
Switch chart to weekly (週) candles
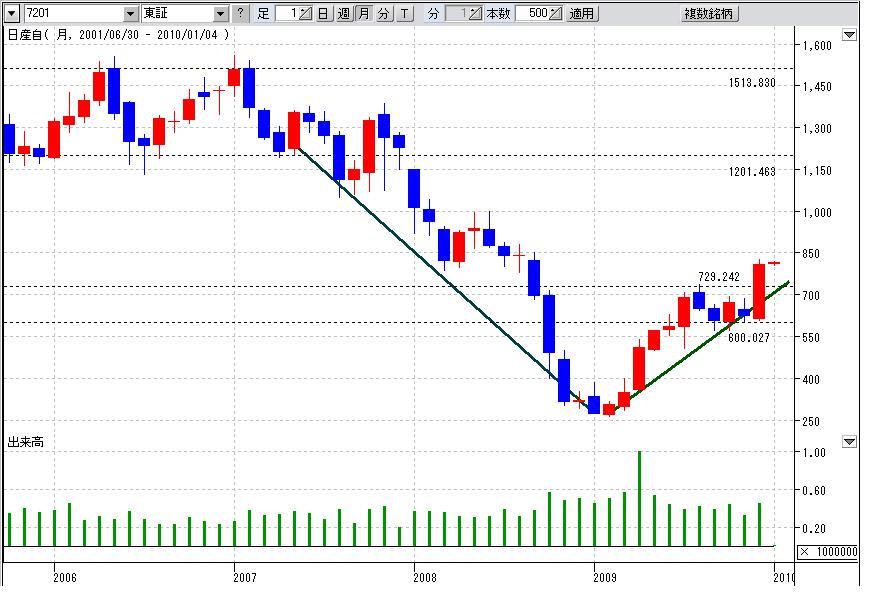[344, 14]
